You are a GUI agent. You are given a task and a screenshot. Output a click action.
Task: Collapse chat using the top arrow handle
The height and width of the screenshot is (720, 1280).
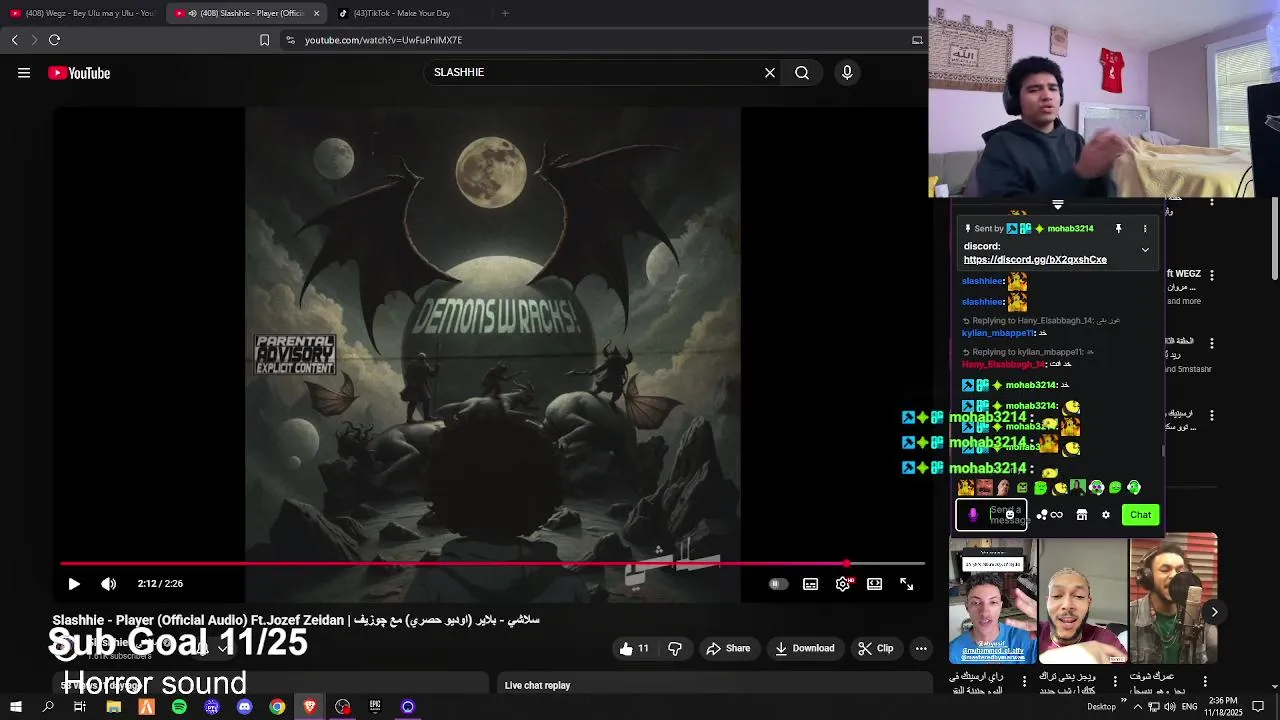click(x=1057, y=204)
